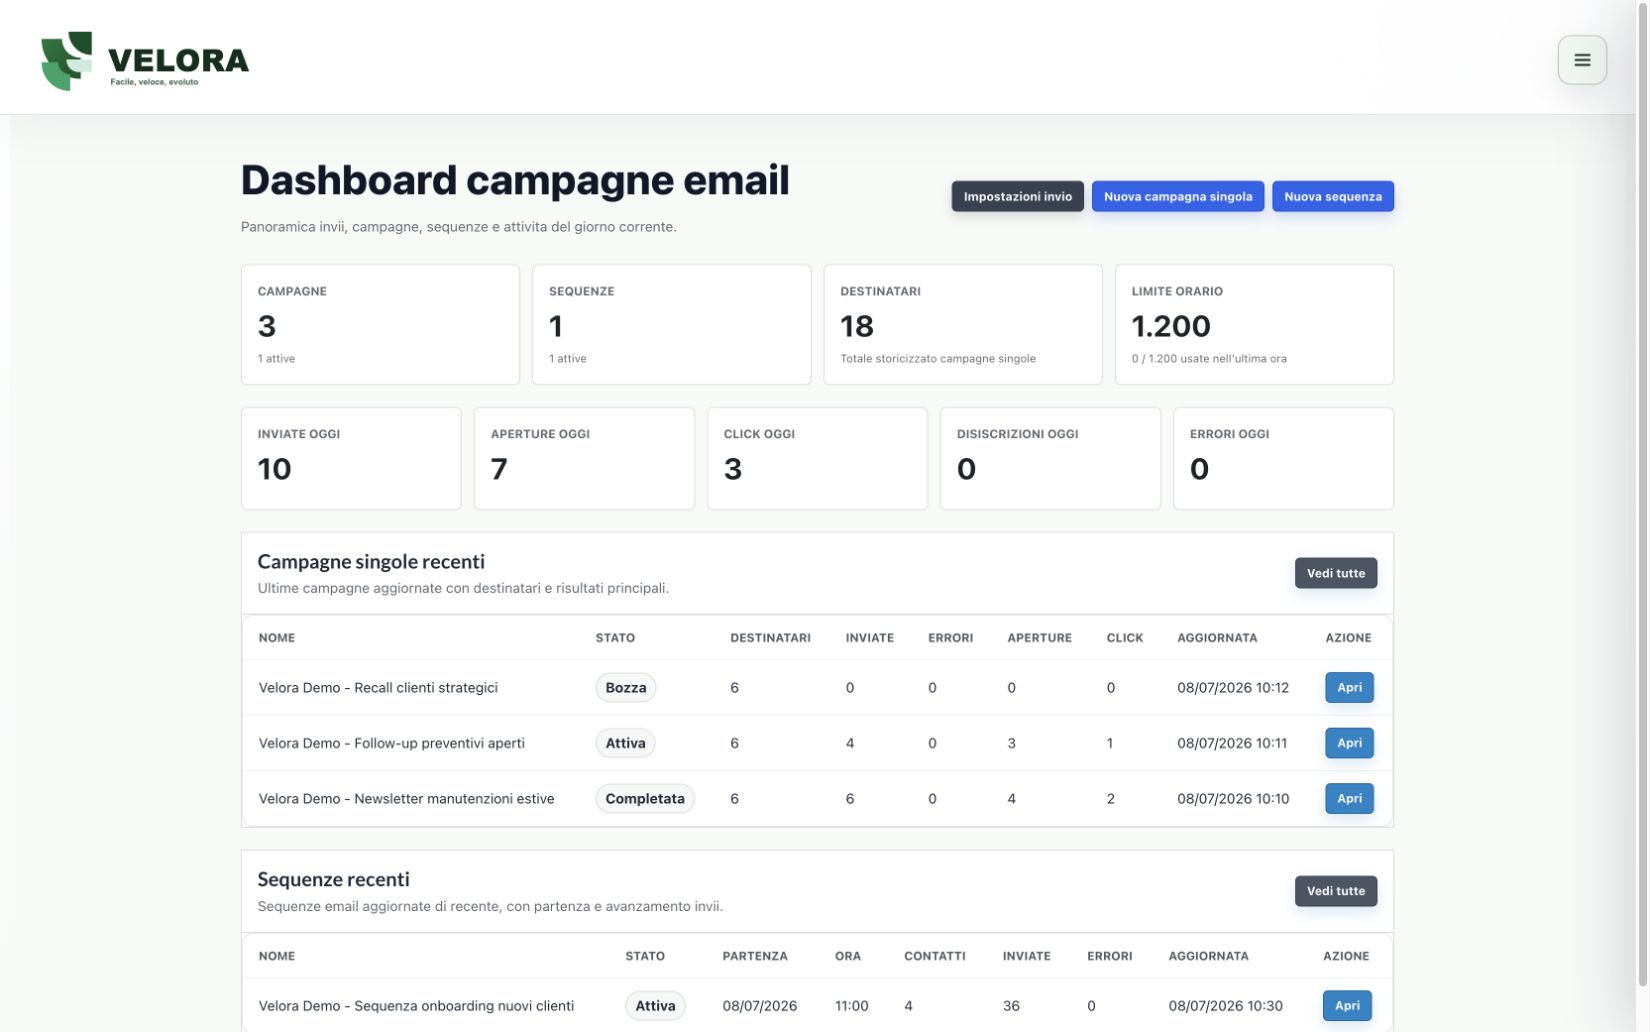The height and width of the screenshot is (1032, 1650).
Task: Start a Nuova sequenza
Action: click(x=1333, y=196)
